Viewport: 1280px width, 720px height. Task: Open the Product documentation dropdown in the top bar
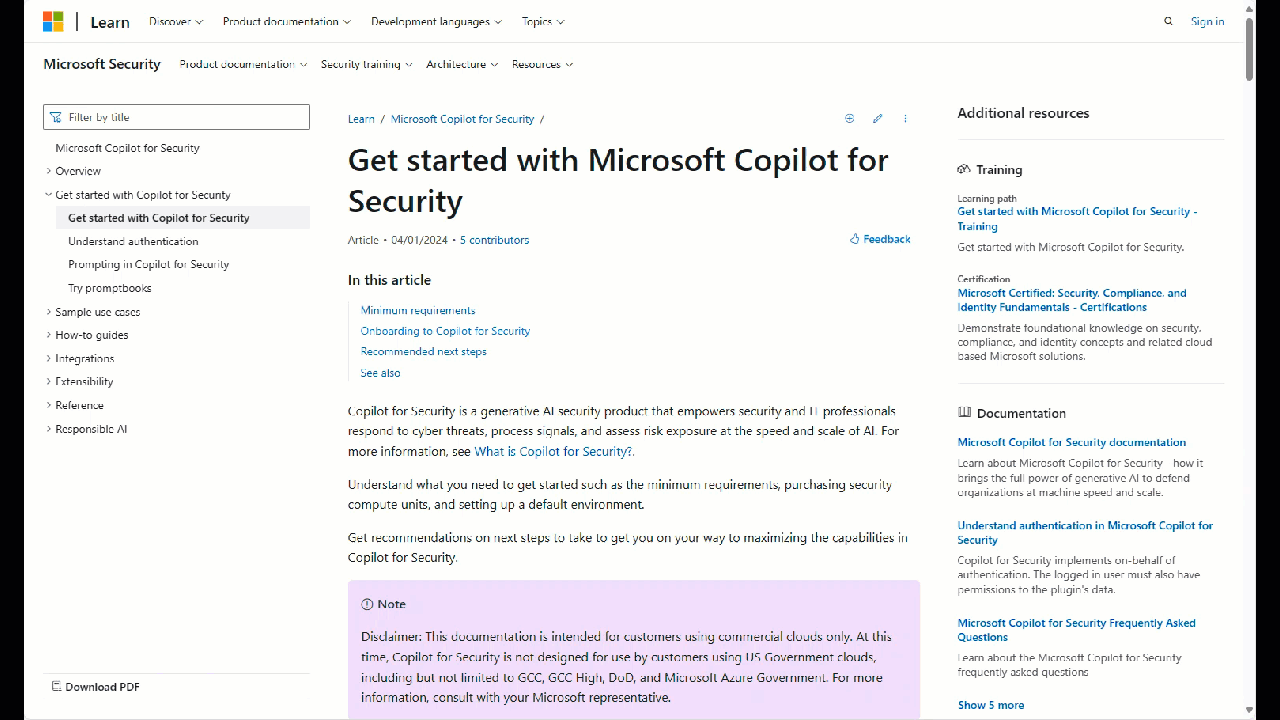286,21
